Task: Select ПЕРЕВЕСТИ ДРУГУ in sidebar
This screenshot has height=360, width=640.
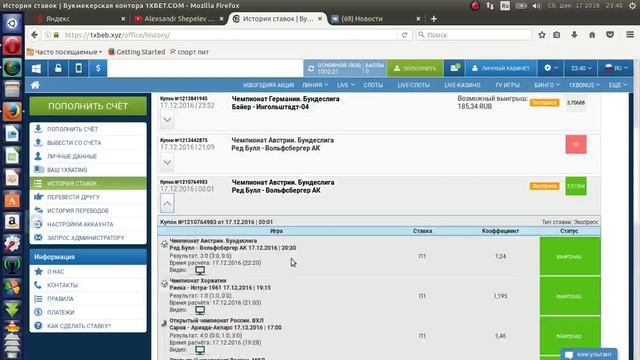Action: pyautogui.click(x=88, y=197)
